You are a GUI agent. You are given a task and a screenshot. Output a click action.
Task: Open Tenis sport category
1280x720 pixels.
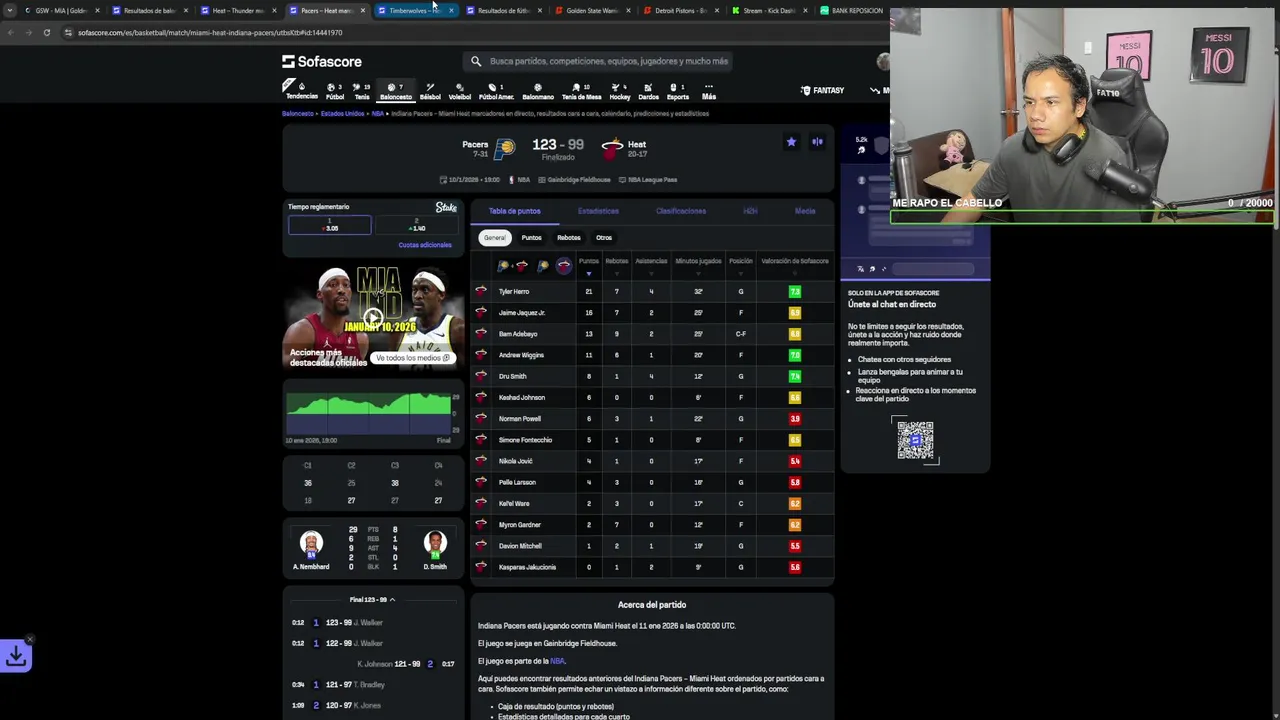click(x=362, y=91)
